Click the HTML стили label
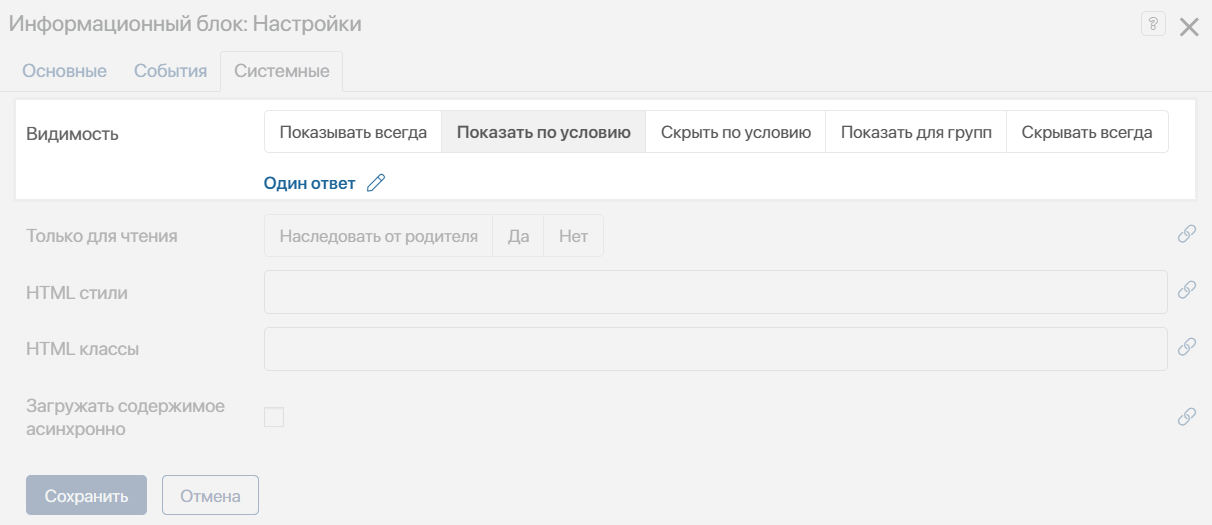1212x525 pixels. (x=77, y=293)
